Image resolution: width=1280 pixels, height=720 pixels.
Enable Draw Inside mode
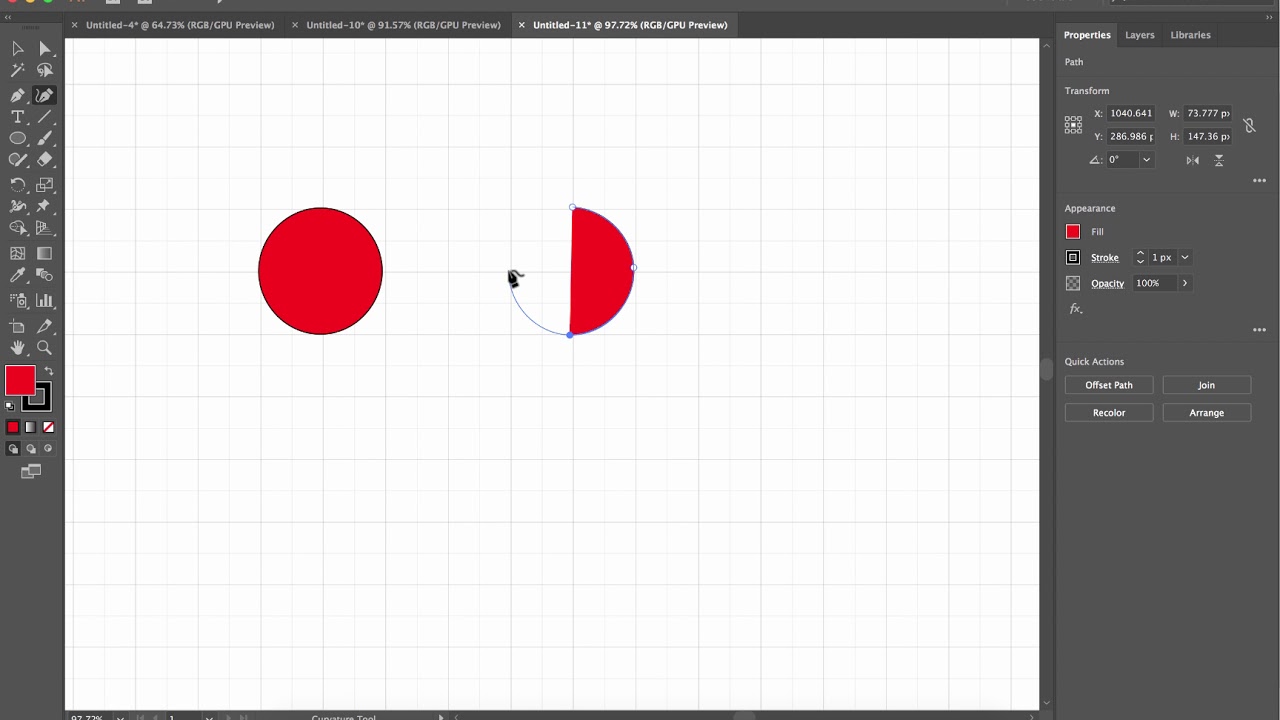pos(48,449)
